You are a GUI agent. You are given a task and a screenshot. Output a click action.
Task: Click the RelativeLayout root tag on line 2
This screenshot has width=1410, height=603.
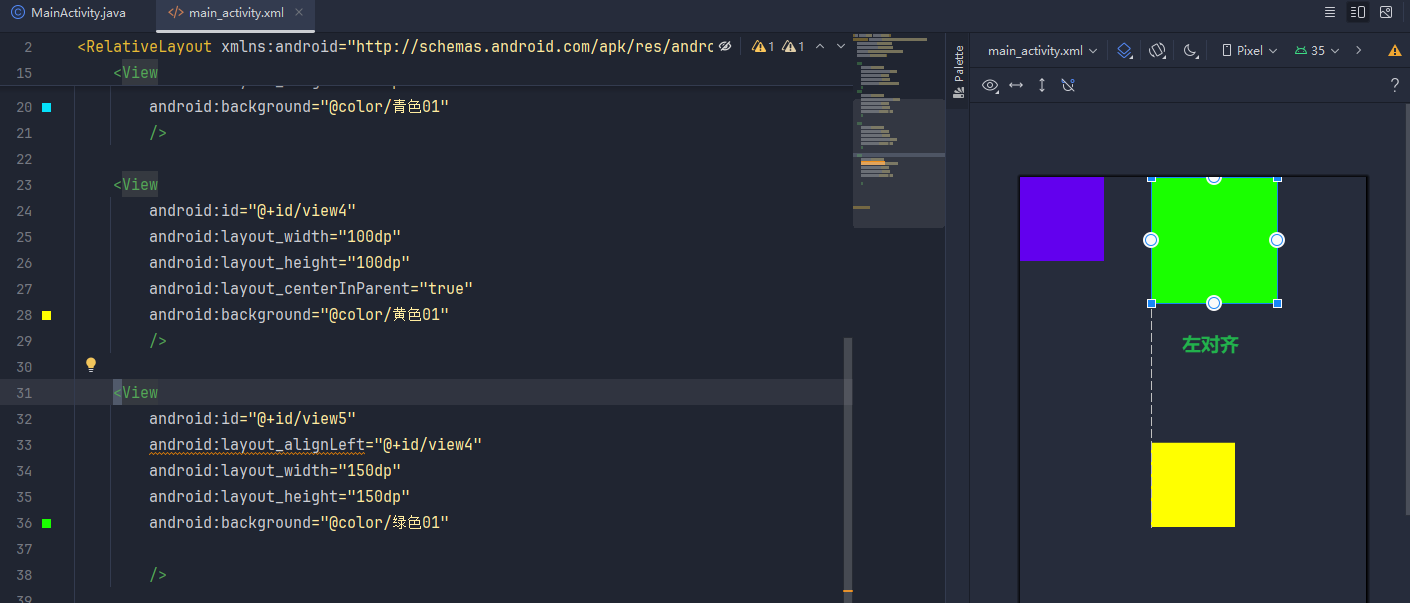[145, 46]
